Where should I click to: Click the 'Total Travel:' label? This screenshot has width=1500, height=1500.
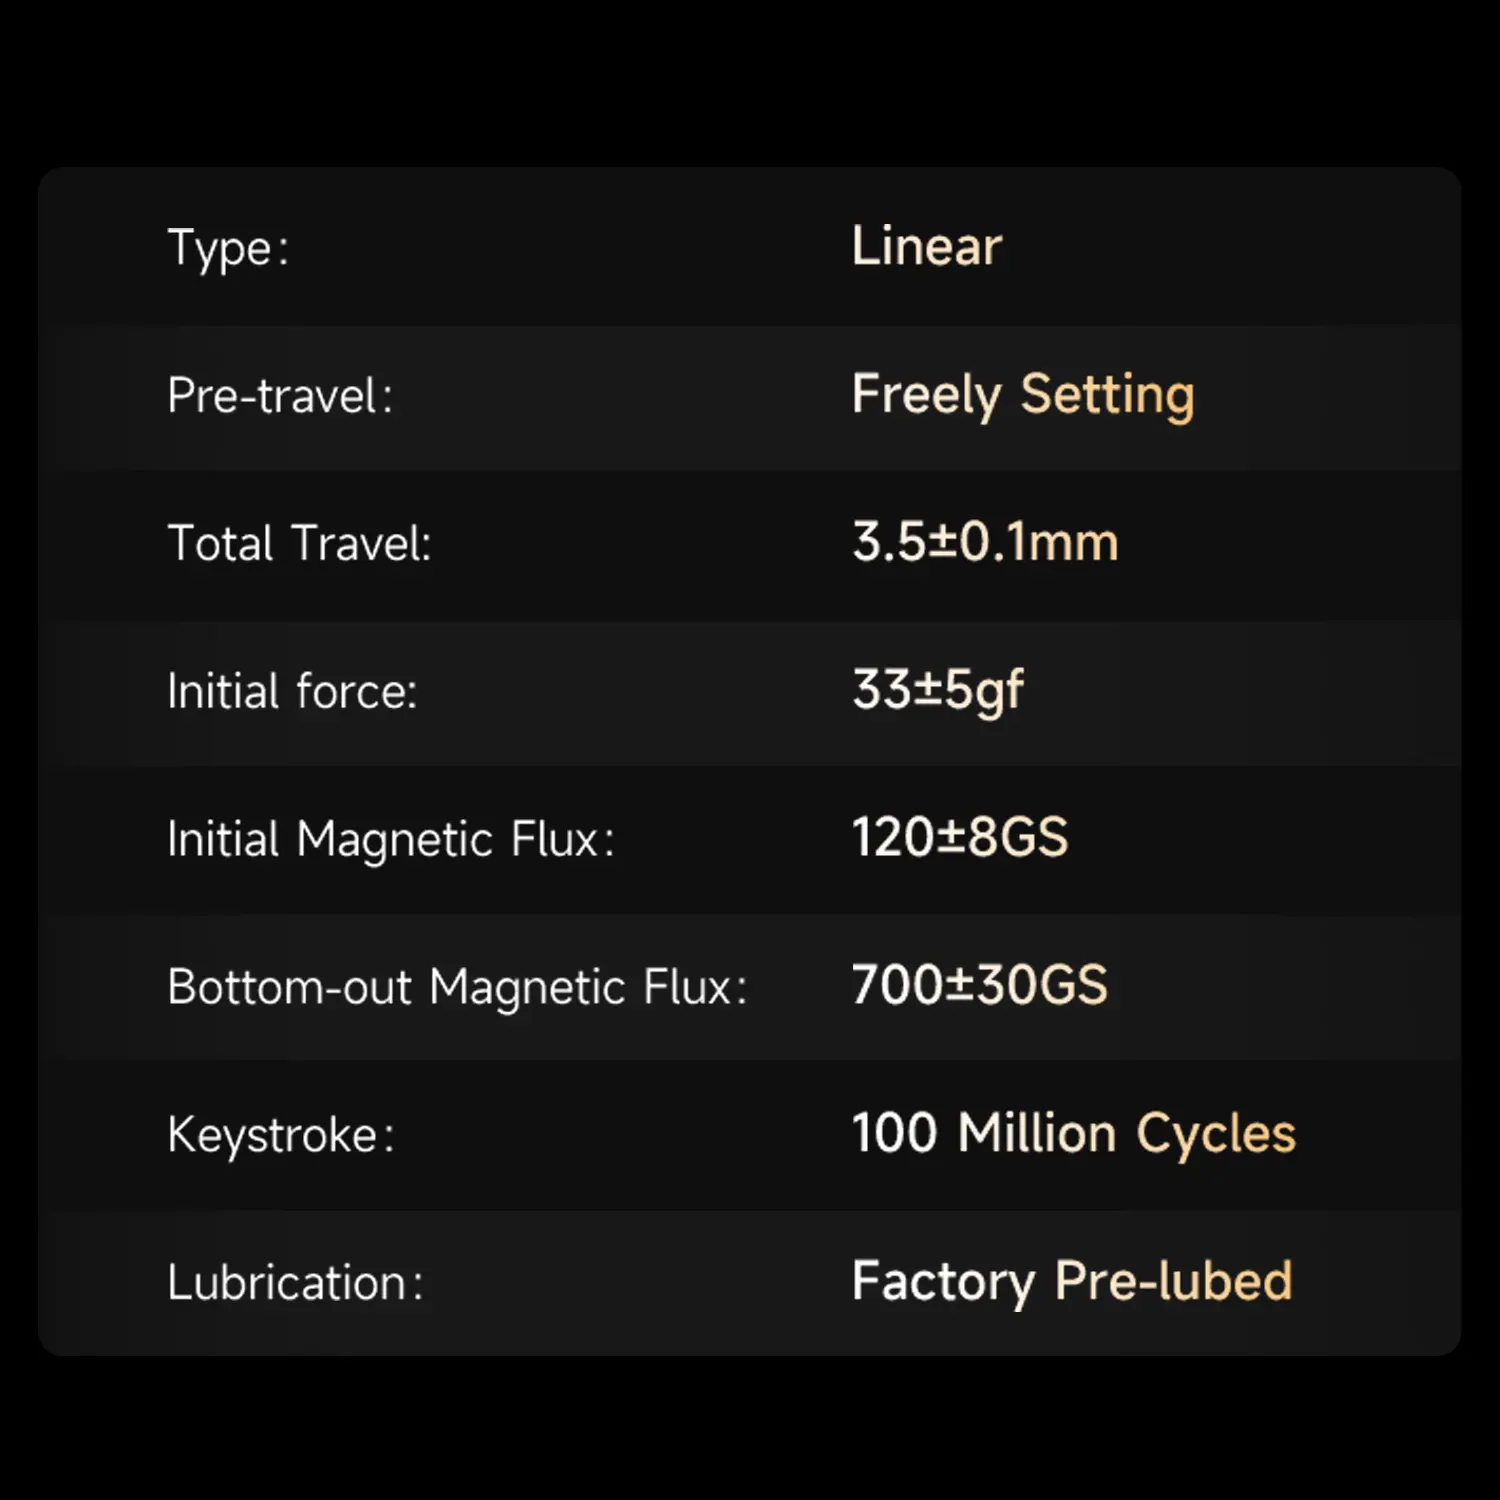pos(299,543)
